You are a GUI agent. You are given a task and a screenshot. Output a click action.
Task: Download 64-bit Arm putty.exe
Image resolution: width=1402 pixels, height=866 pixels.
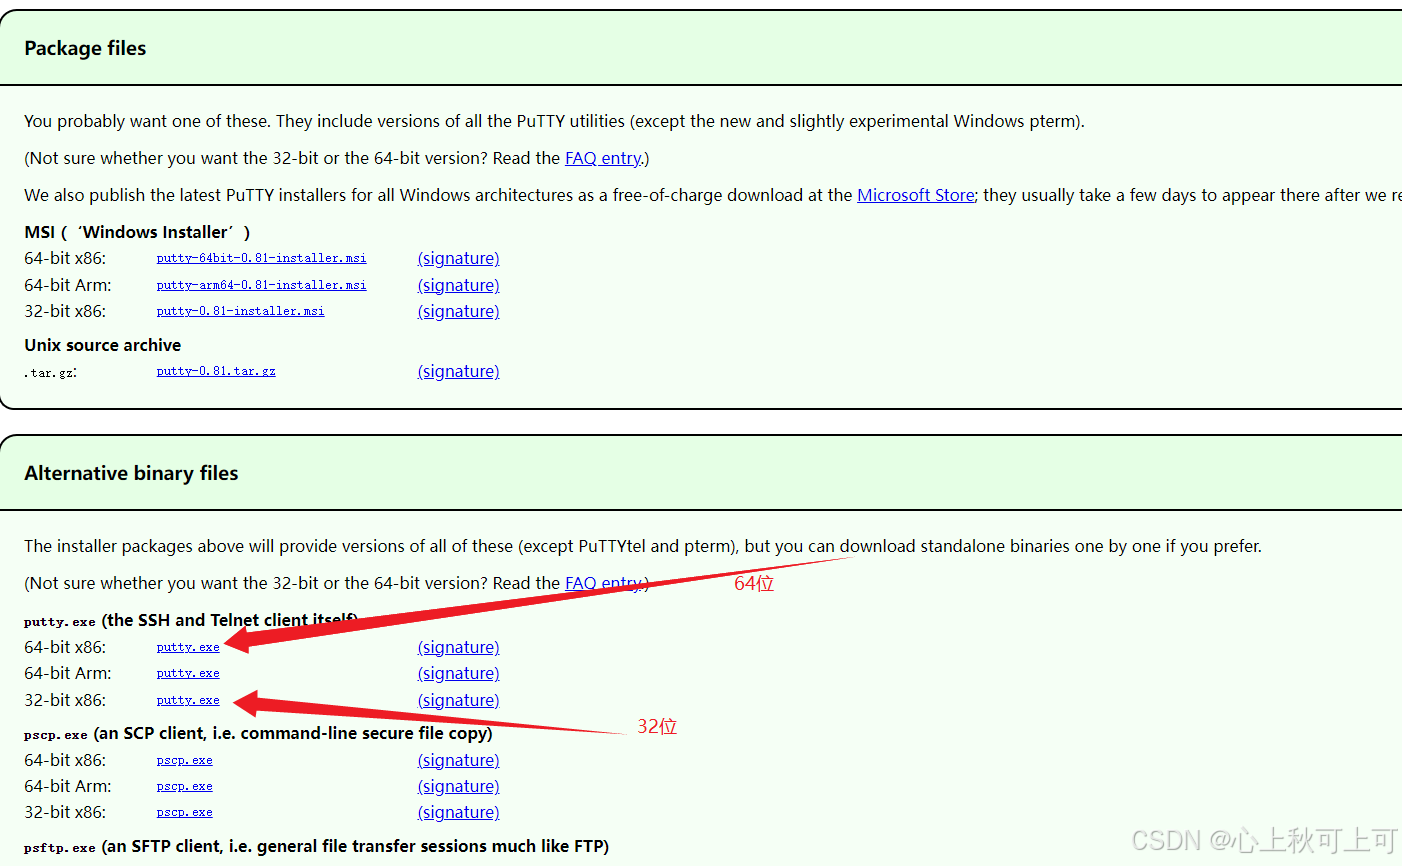click(x=188, y=673)
